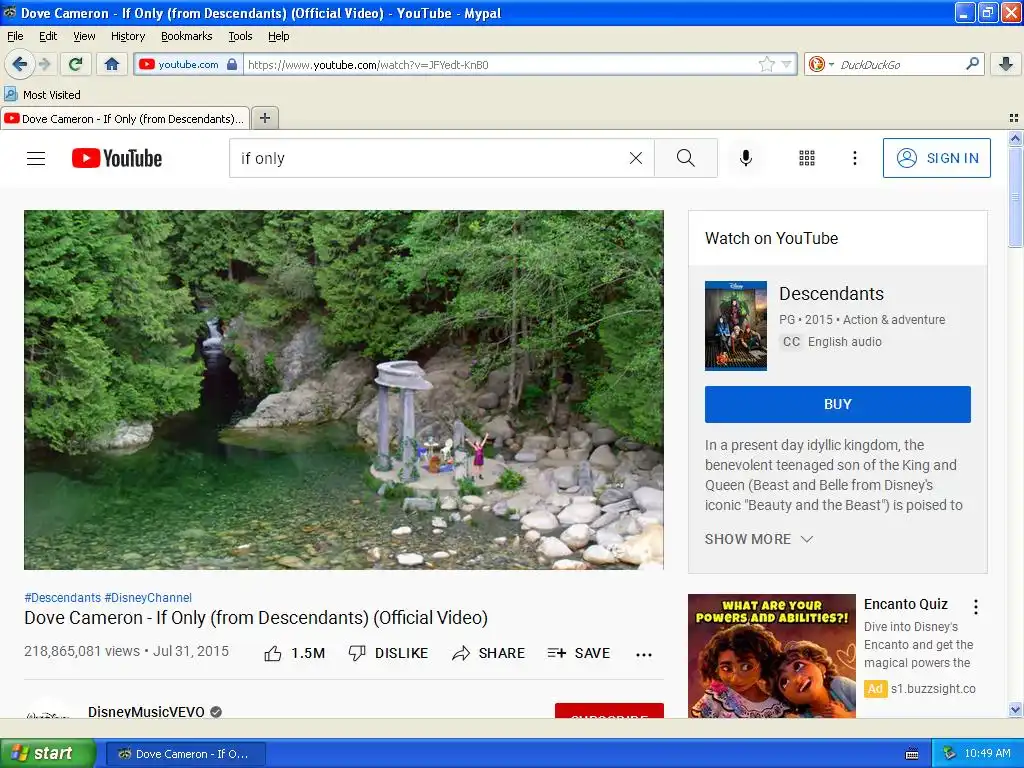1024x768 pixels.
Task: Click the vertical scrollbar thumb
Action: (x=1015, y=197)
